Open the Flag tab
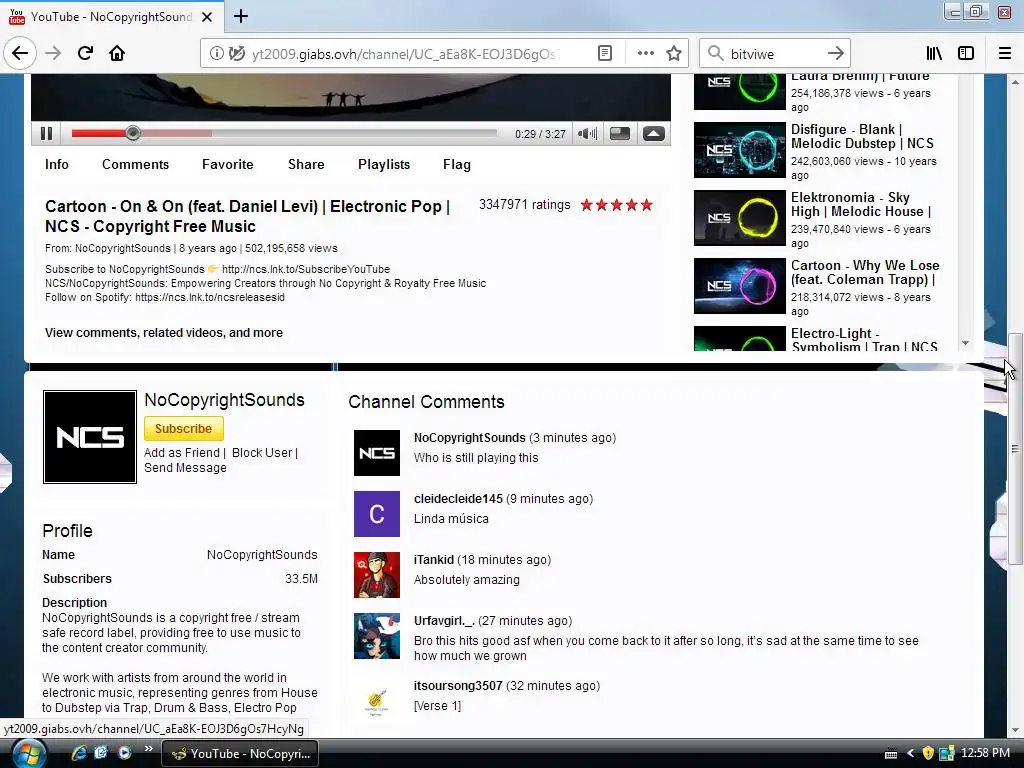This screenshot has height=768, width=1024. 456,165
